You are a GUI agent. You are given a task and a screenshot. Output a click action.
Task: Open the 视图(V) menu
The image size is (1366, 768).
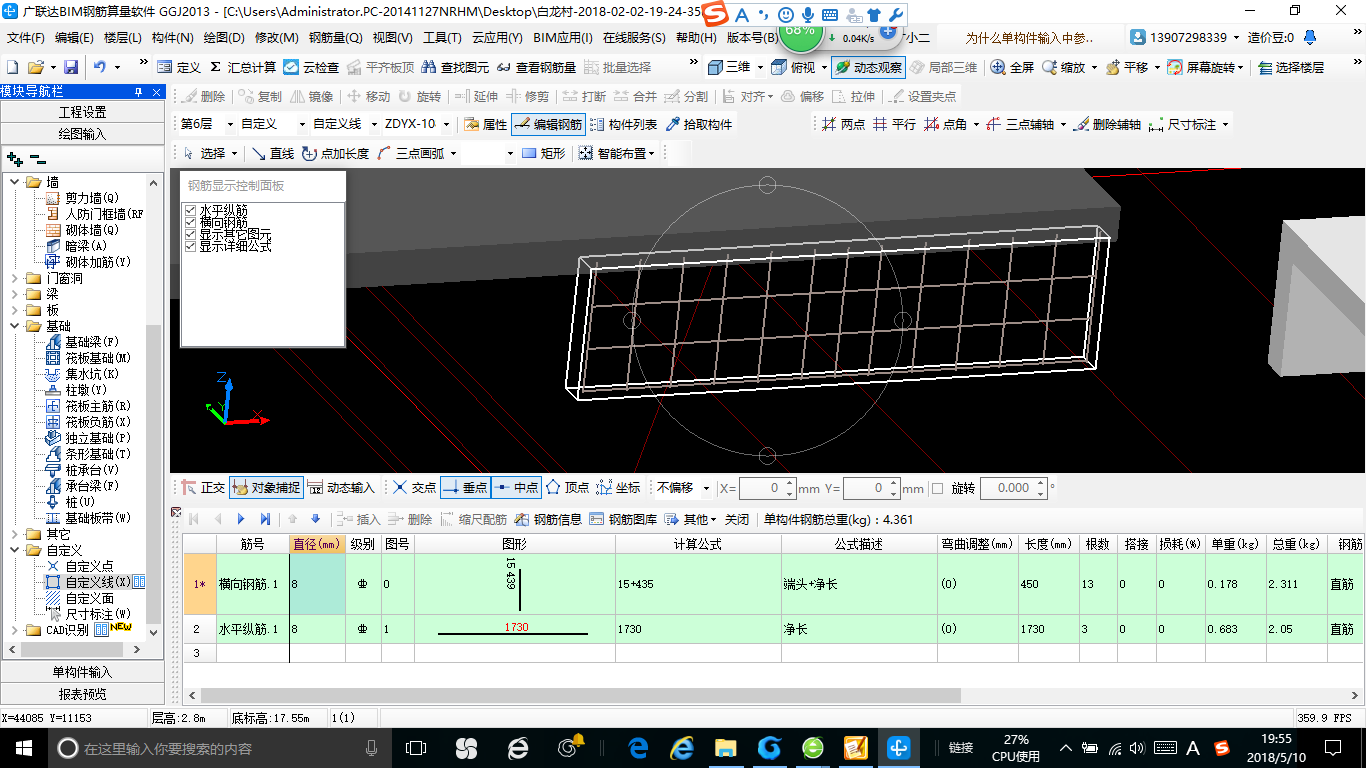(x=392, y=38)
